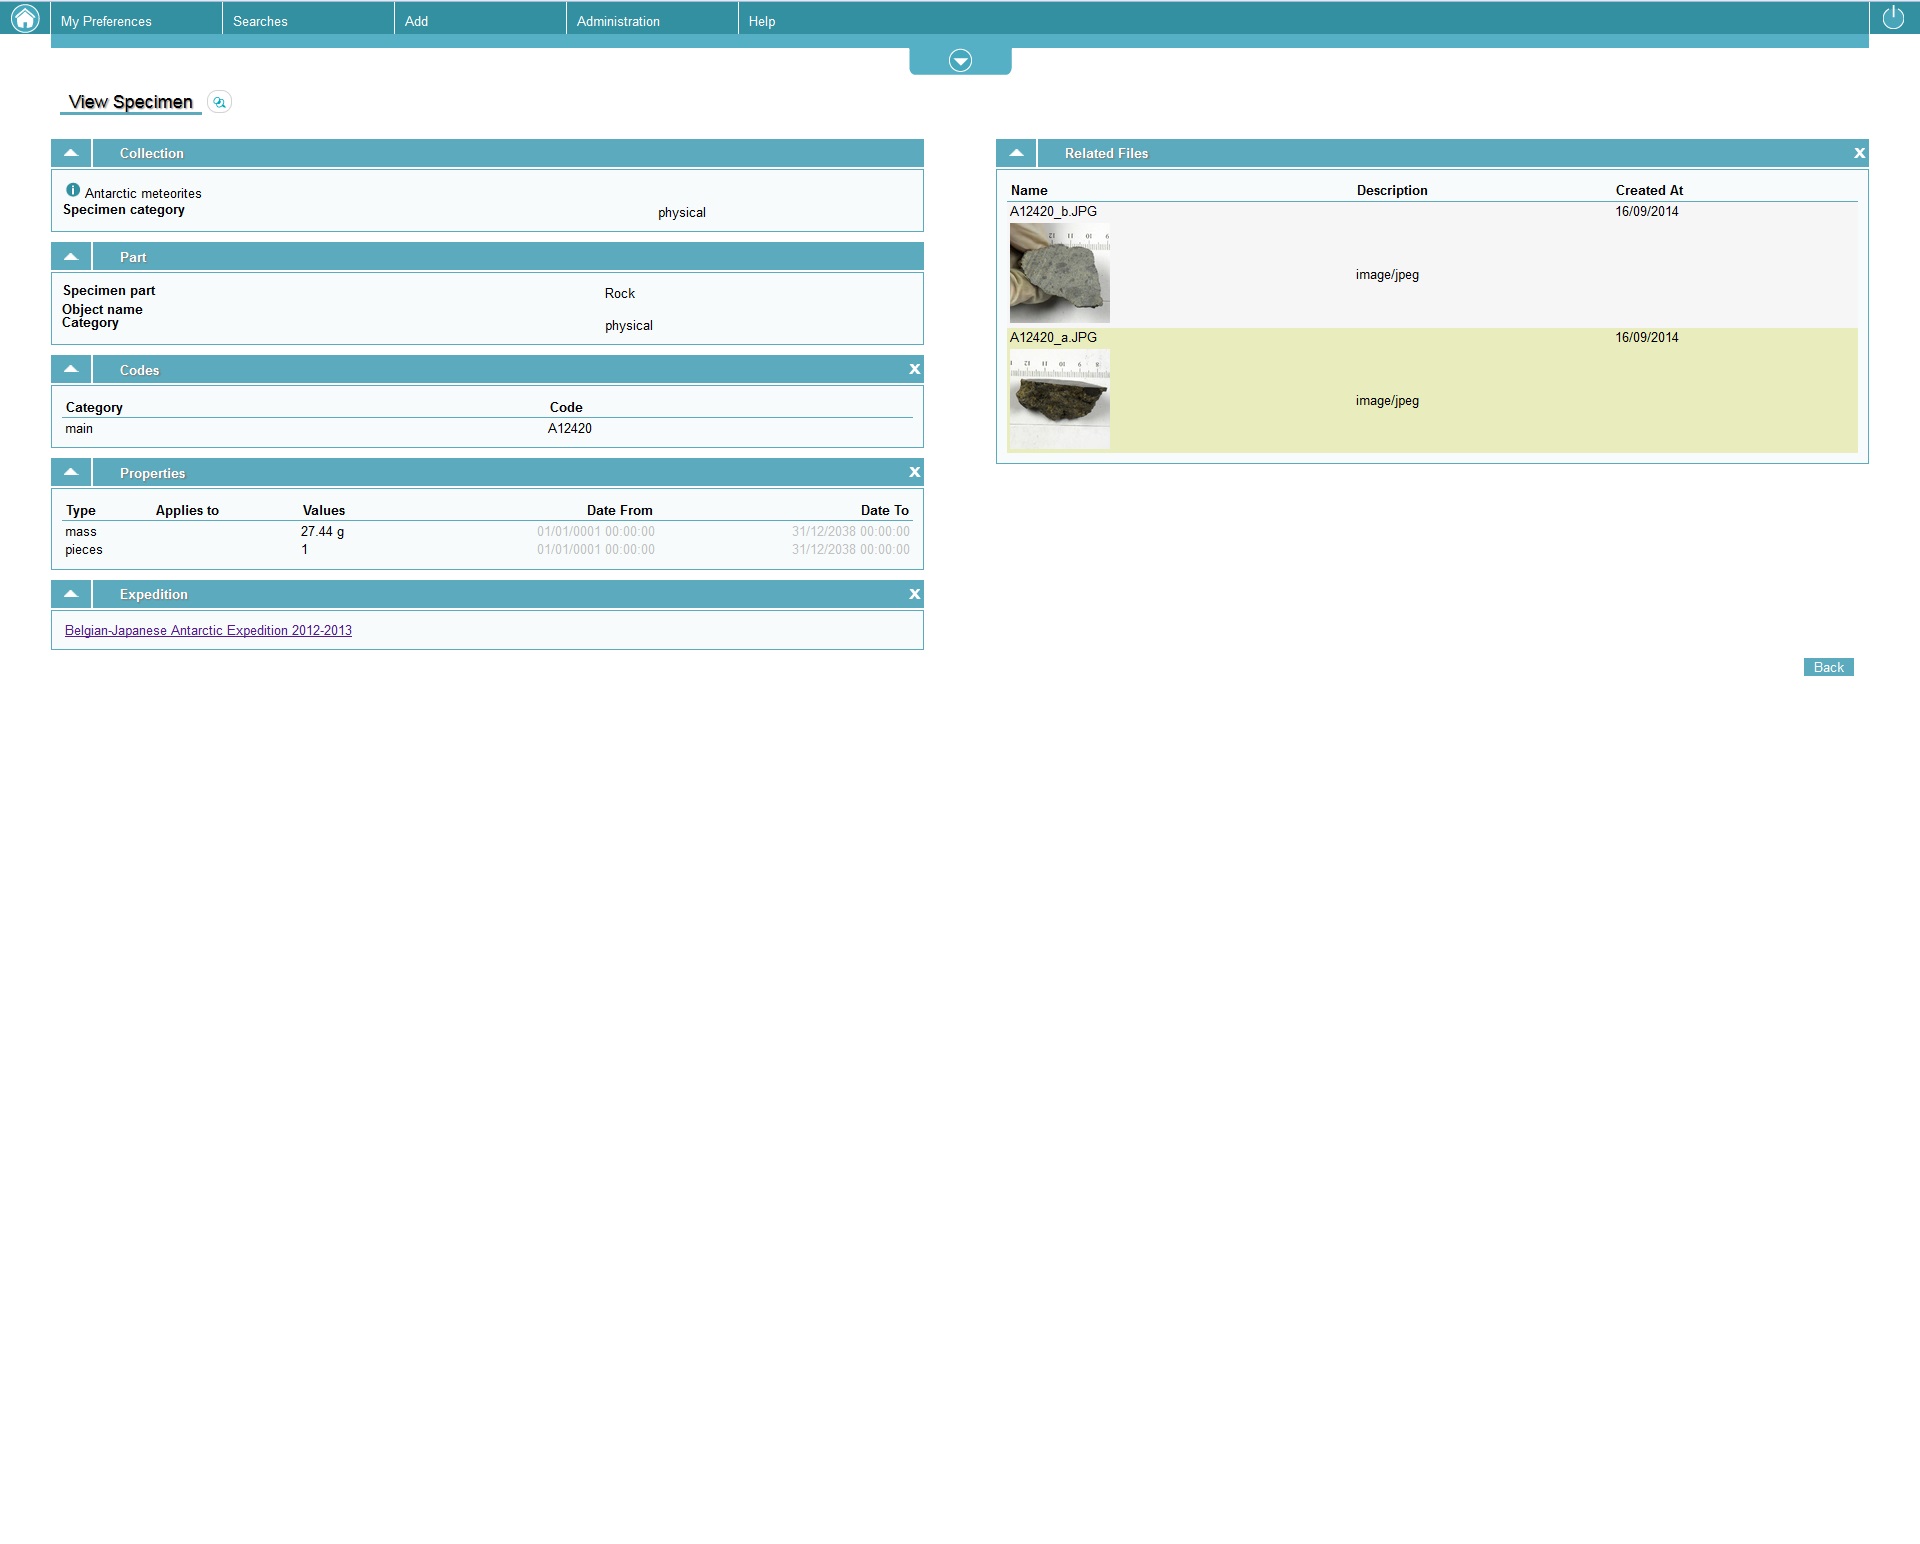The width and height of the screenshot is (1920, 1544).
Task: Open Belgian-Japanese Antarctic Expedition 2012-2013 link
Action: [208, 630]
